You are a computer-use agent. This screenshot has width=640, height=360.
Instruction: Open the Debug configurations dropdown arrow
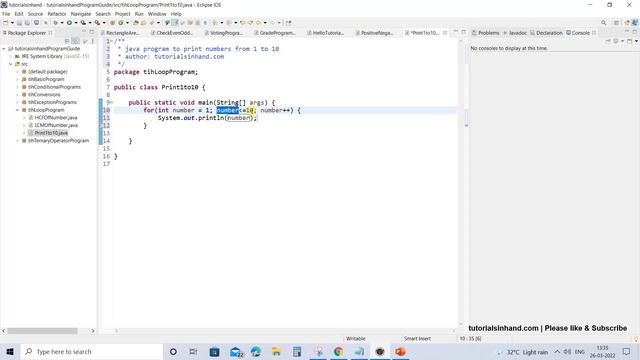(x=62, y=23)
